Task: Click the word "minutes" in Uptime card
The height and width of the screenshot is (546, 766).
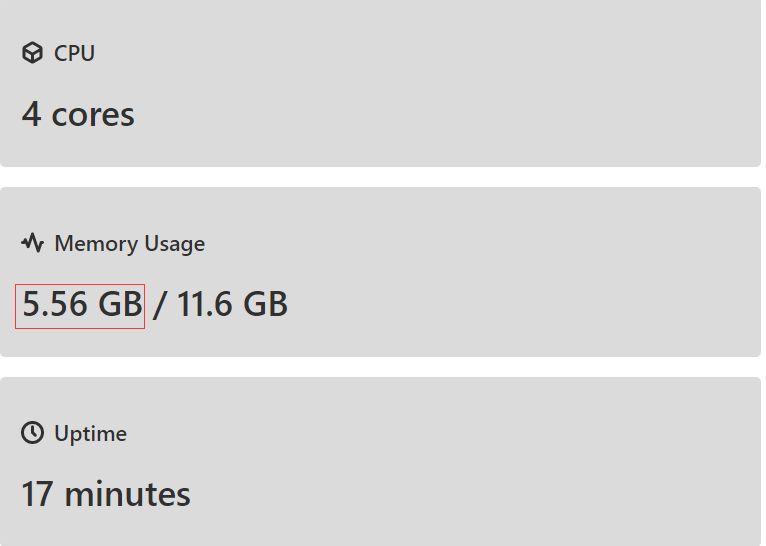Action: tap(126, 494)
